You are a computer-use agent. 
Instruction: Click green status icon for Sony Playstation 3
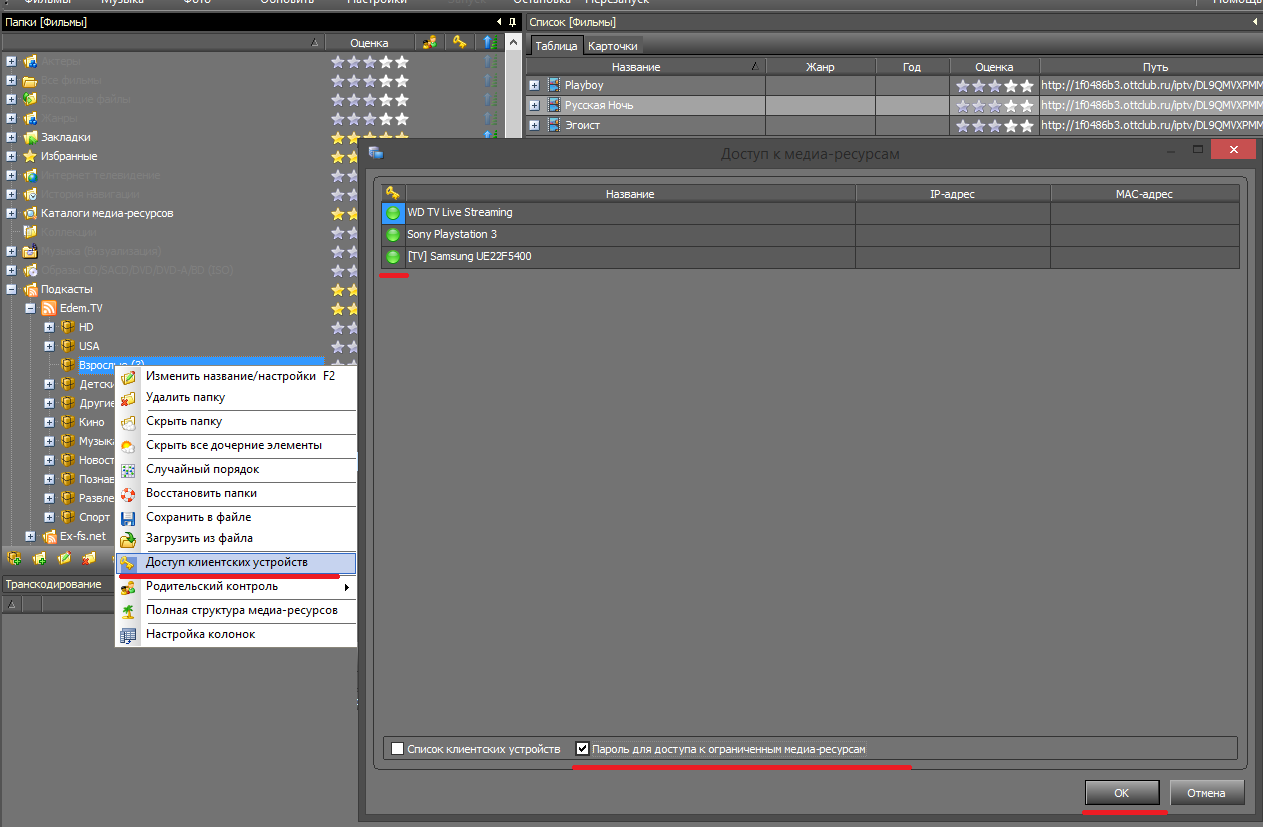click(393, 235)
